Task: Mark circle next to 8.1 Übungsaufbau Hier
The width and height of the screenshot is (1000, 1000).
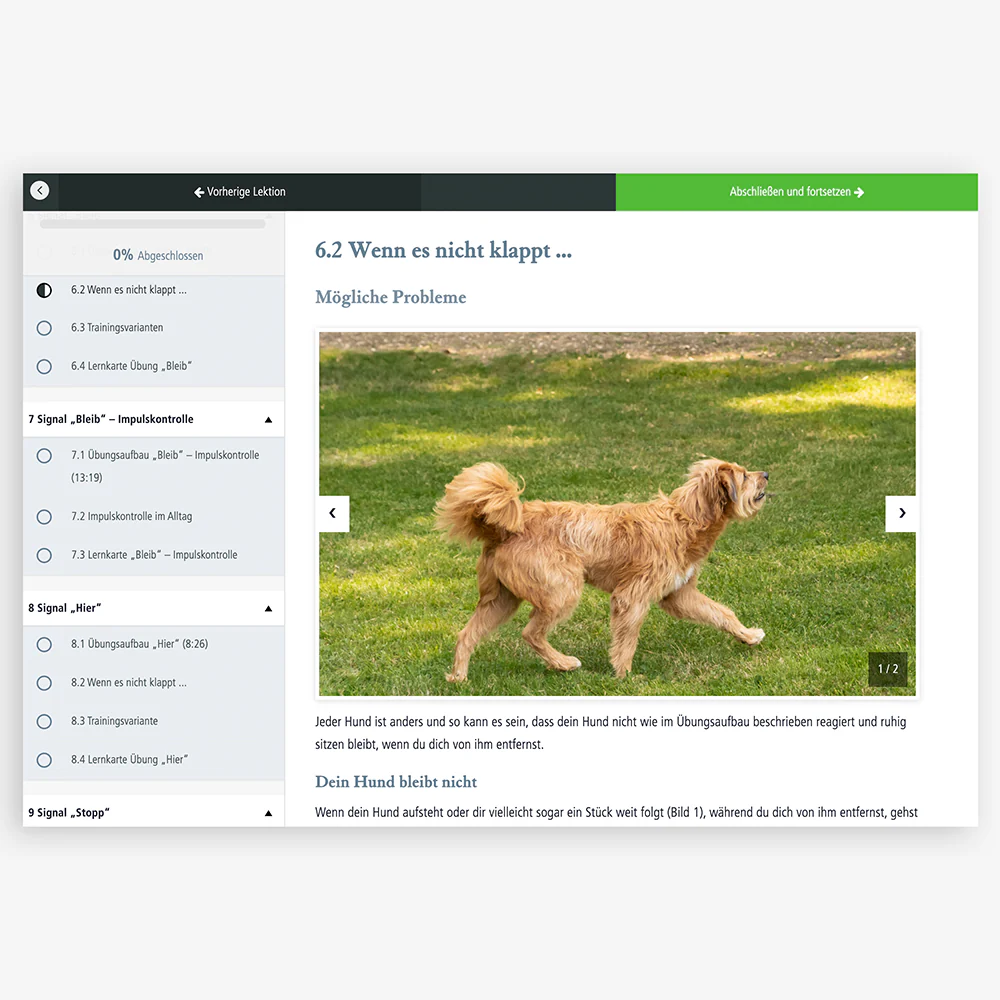Action: click(x=44, y=645)
